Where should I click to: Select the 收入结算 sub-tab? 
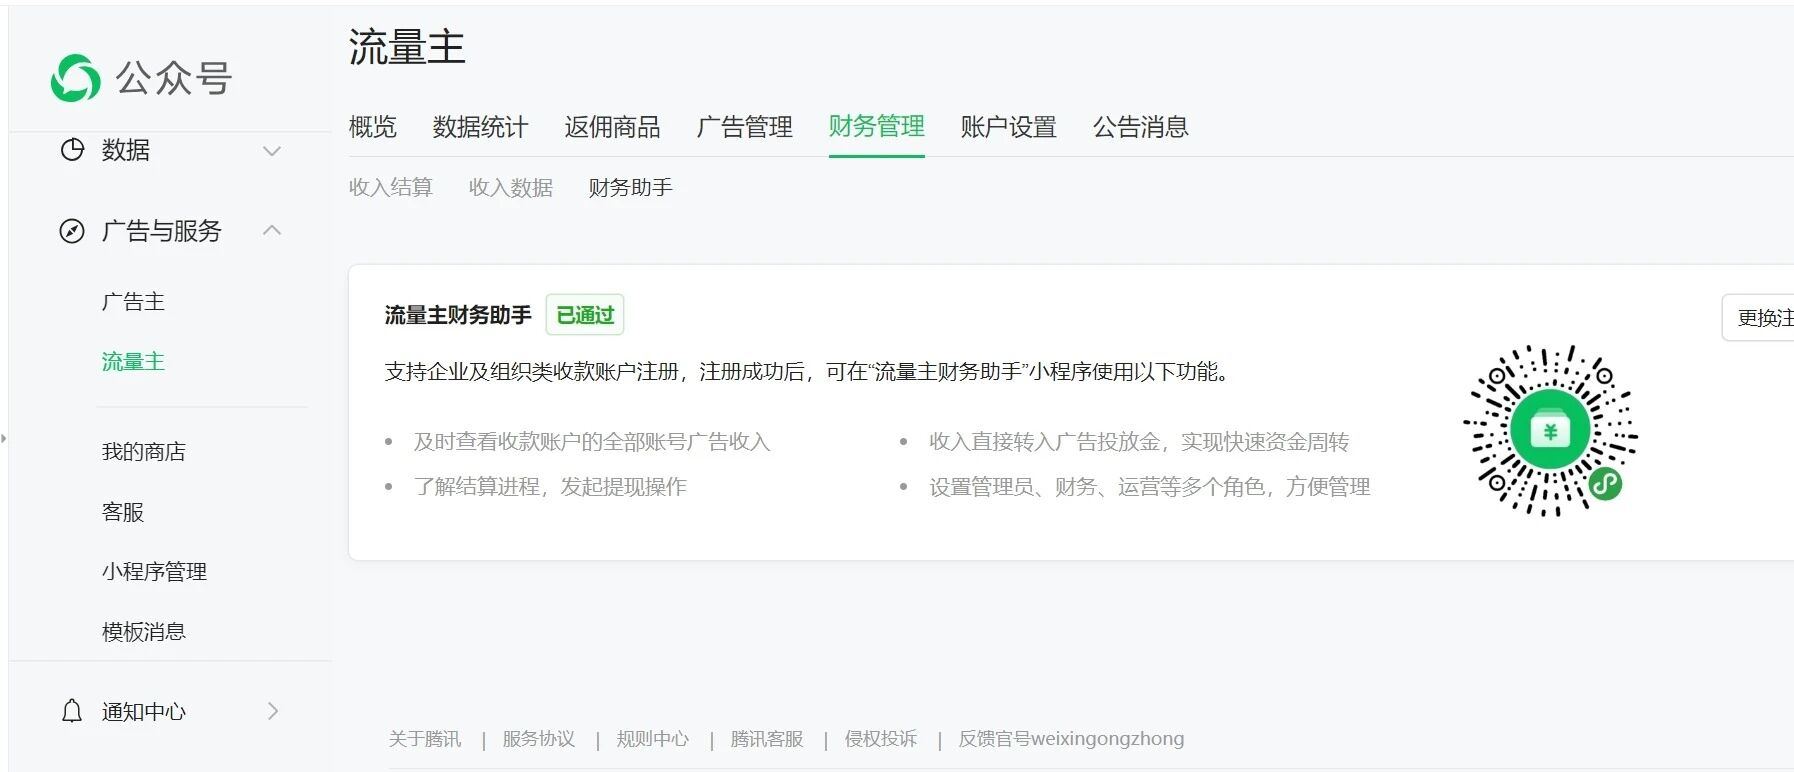[x=390, y=187]
